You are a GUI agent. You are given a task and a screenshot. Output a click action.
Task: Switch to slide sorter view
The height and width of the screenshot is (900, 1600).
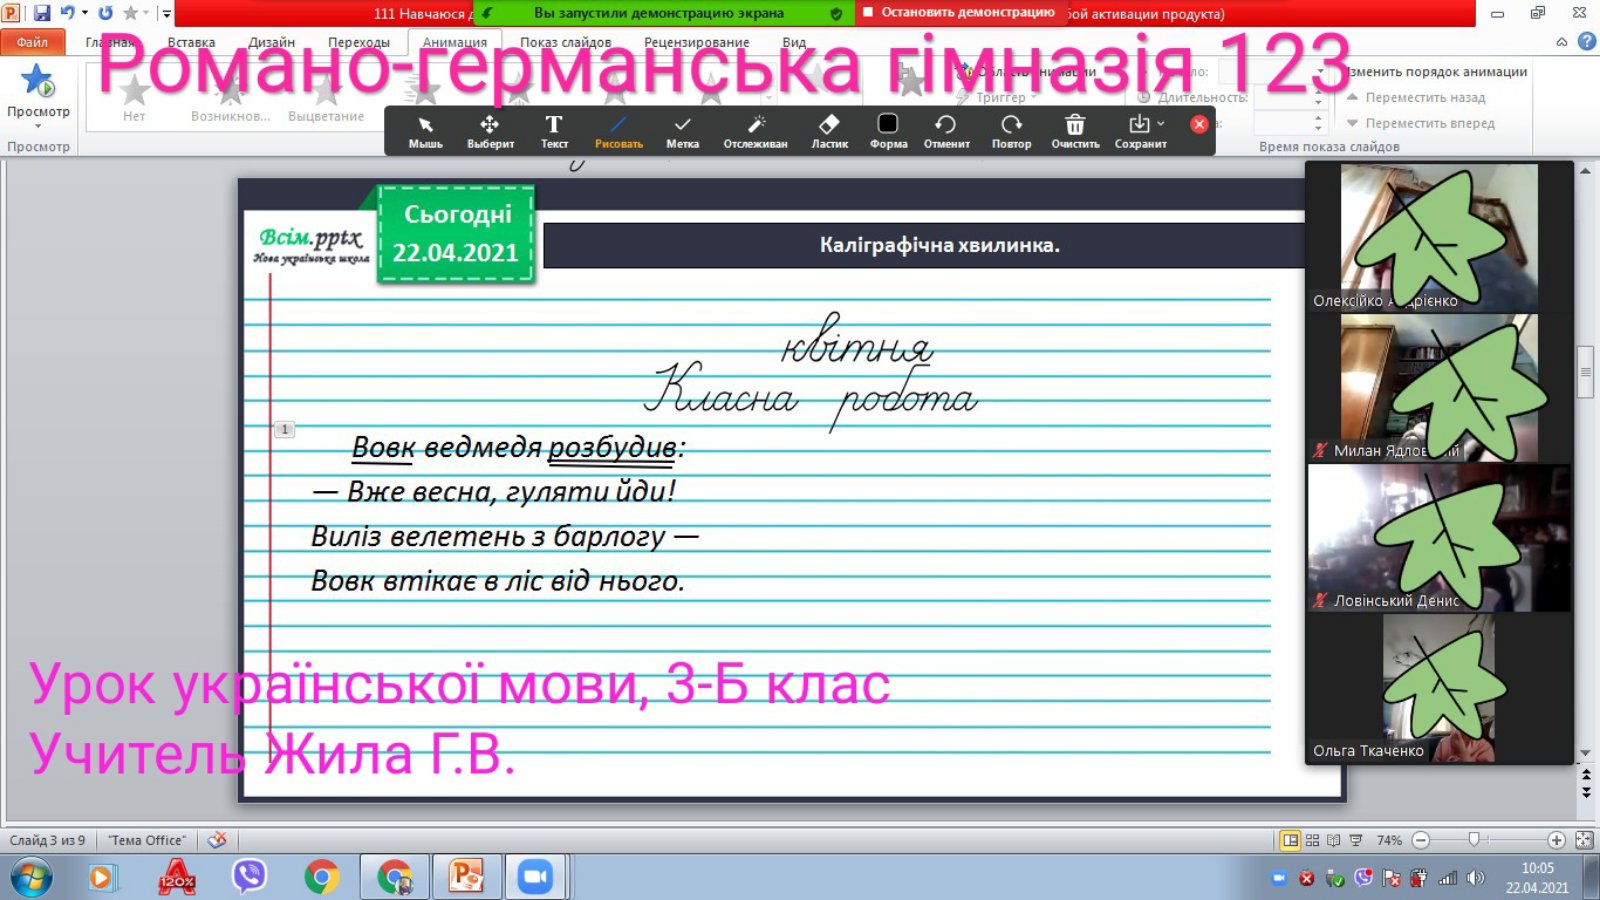1312,840
